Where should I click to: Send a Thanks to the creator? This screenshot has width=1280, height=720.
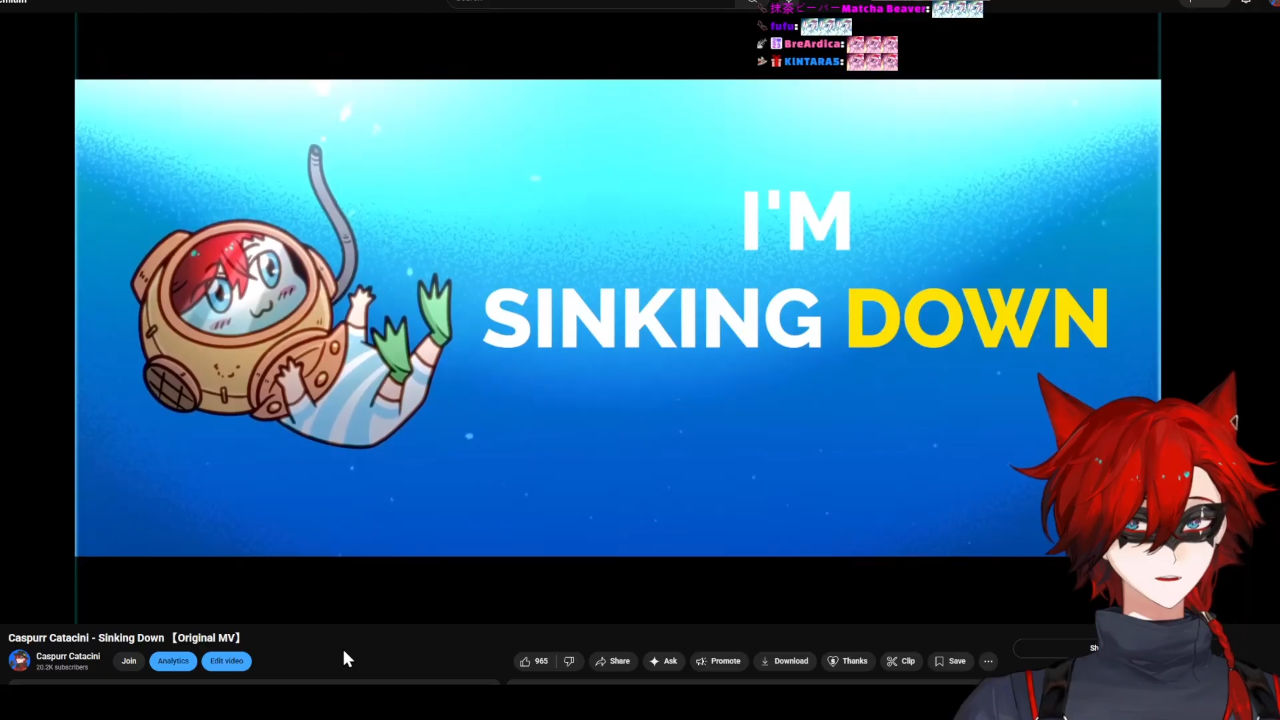pos(847,661)
